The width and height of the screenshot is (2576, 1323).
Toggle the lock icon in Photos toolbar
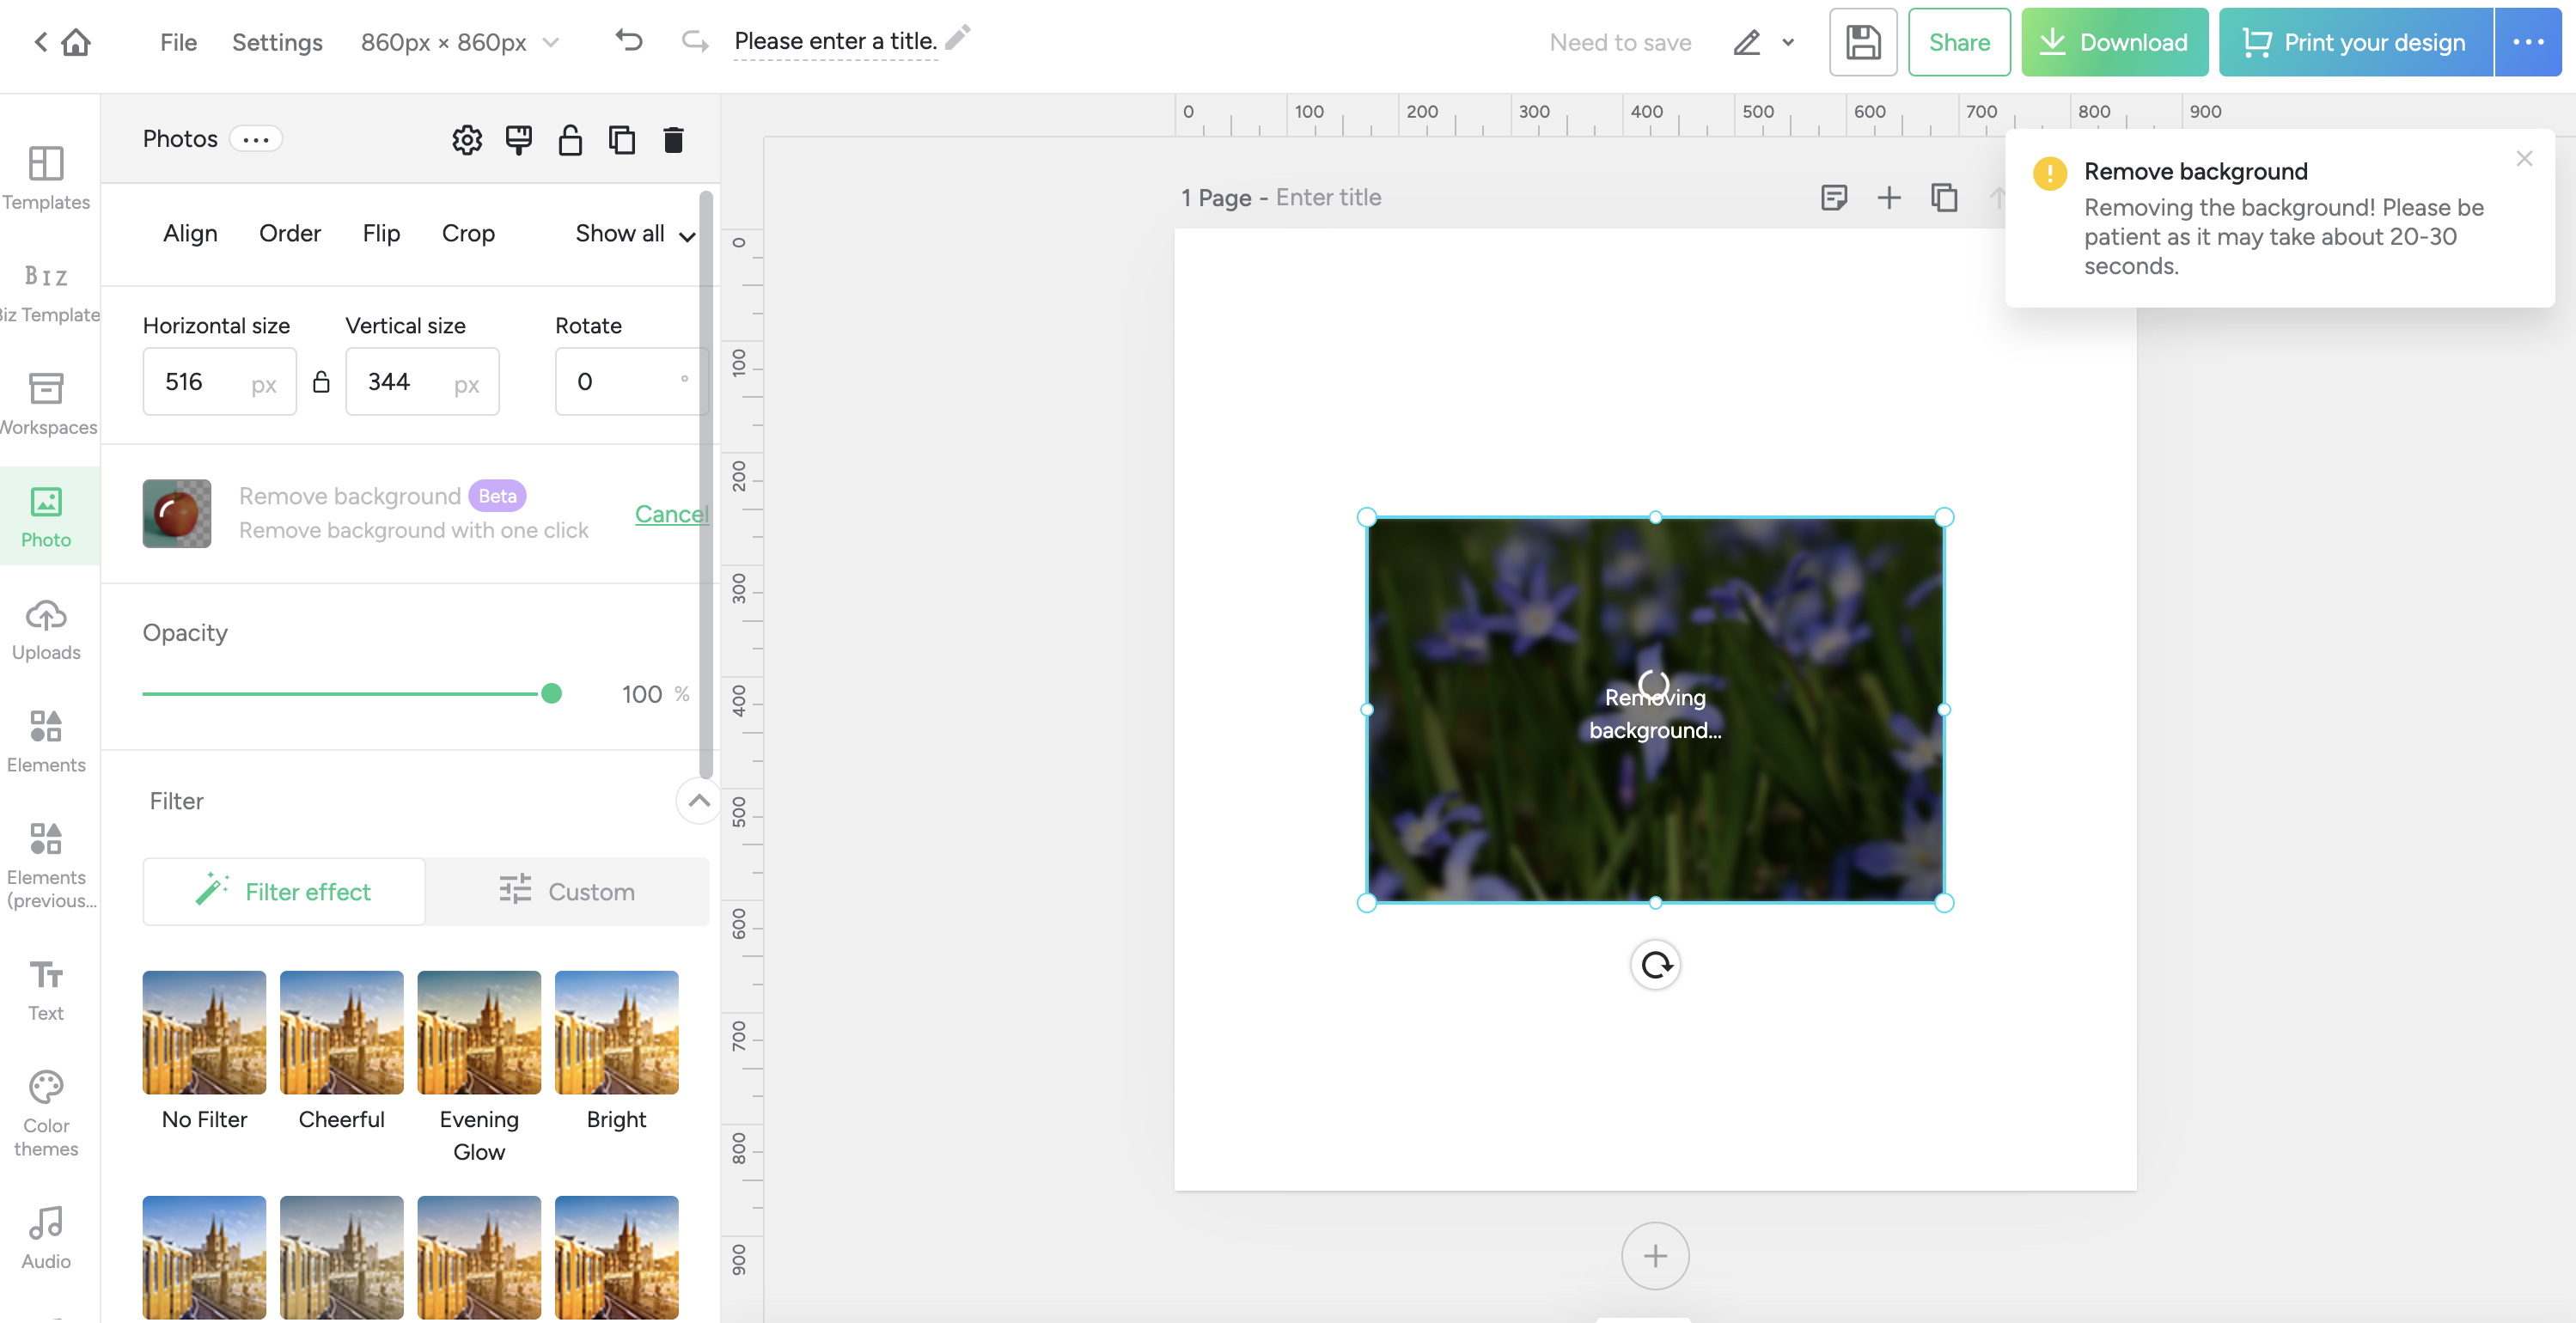click(x=570, y=140)
